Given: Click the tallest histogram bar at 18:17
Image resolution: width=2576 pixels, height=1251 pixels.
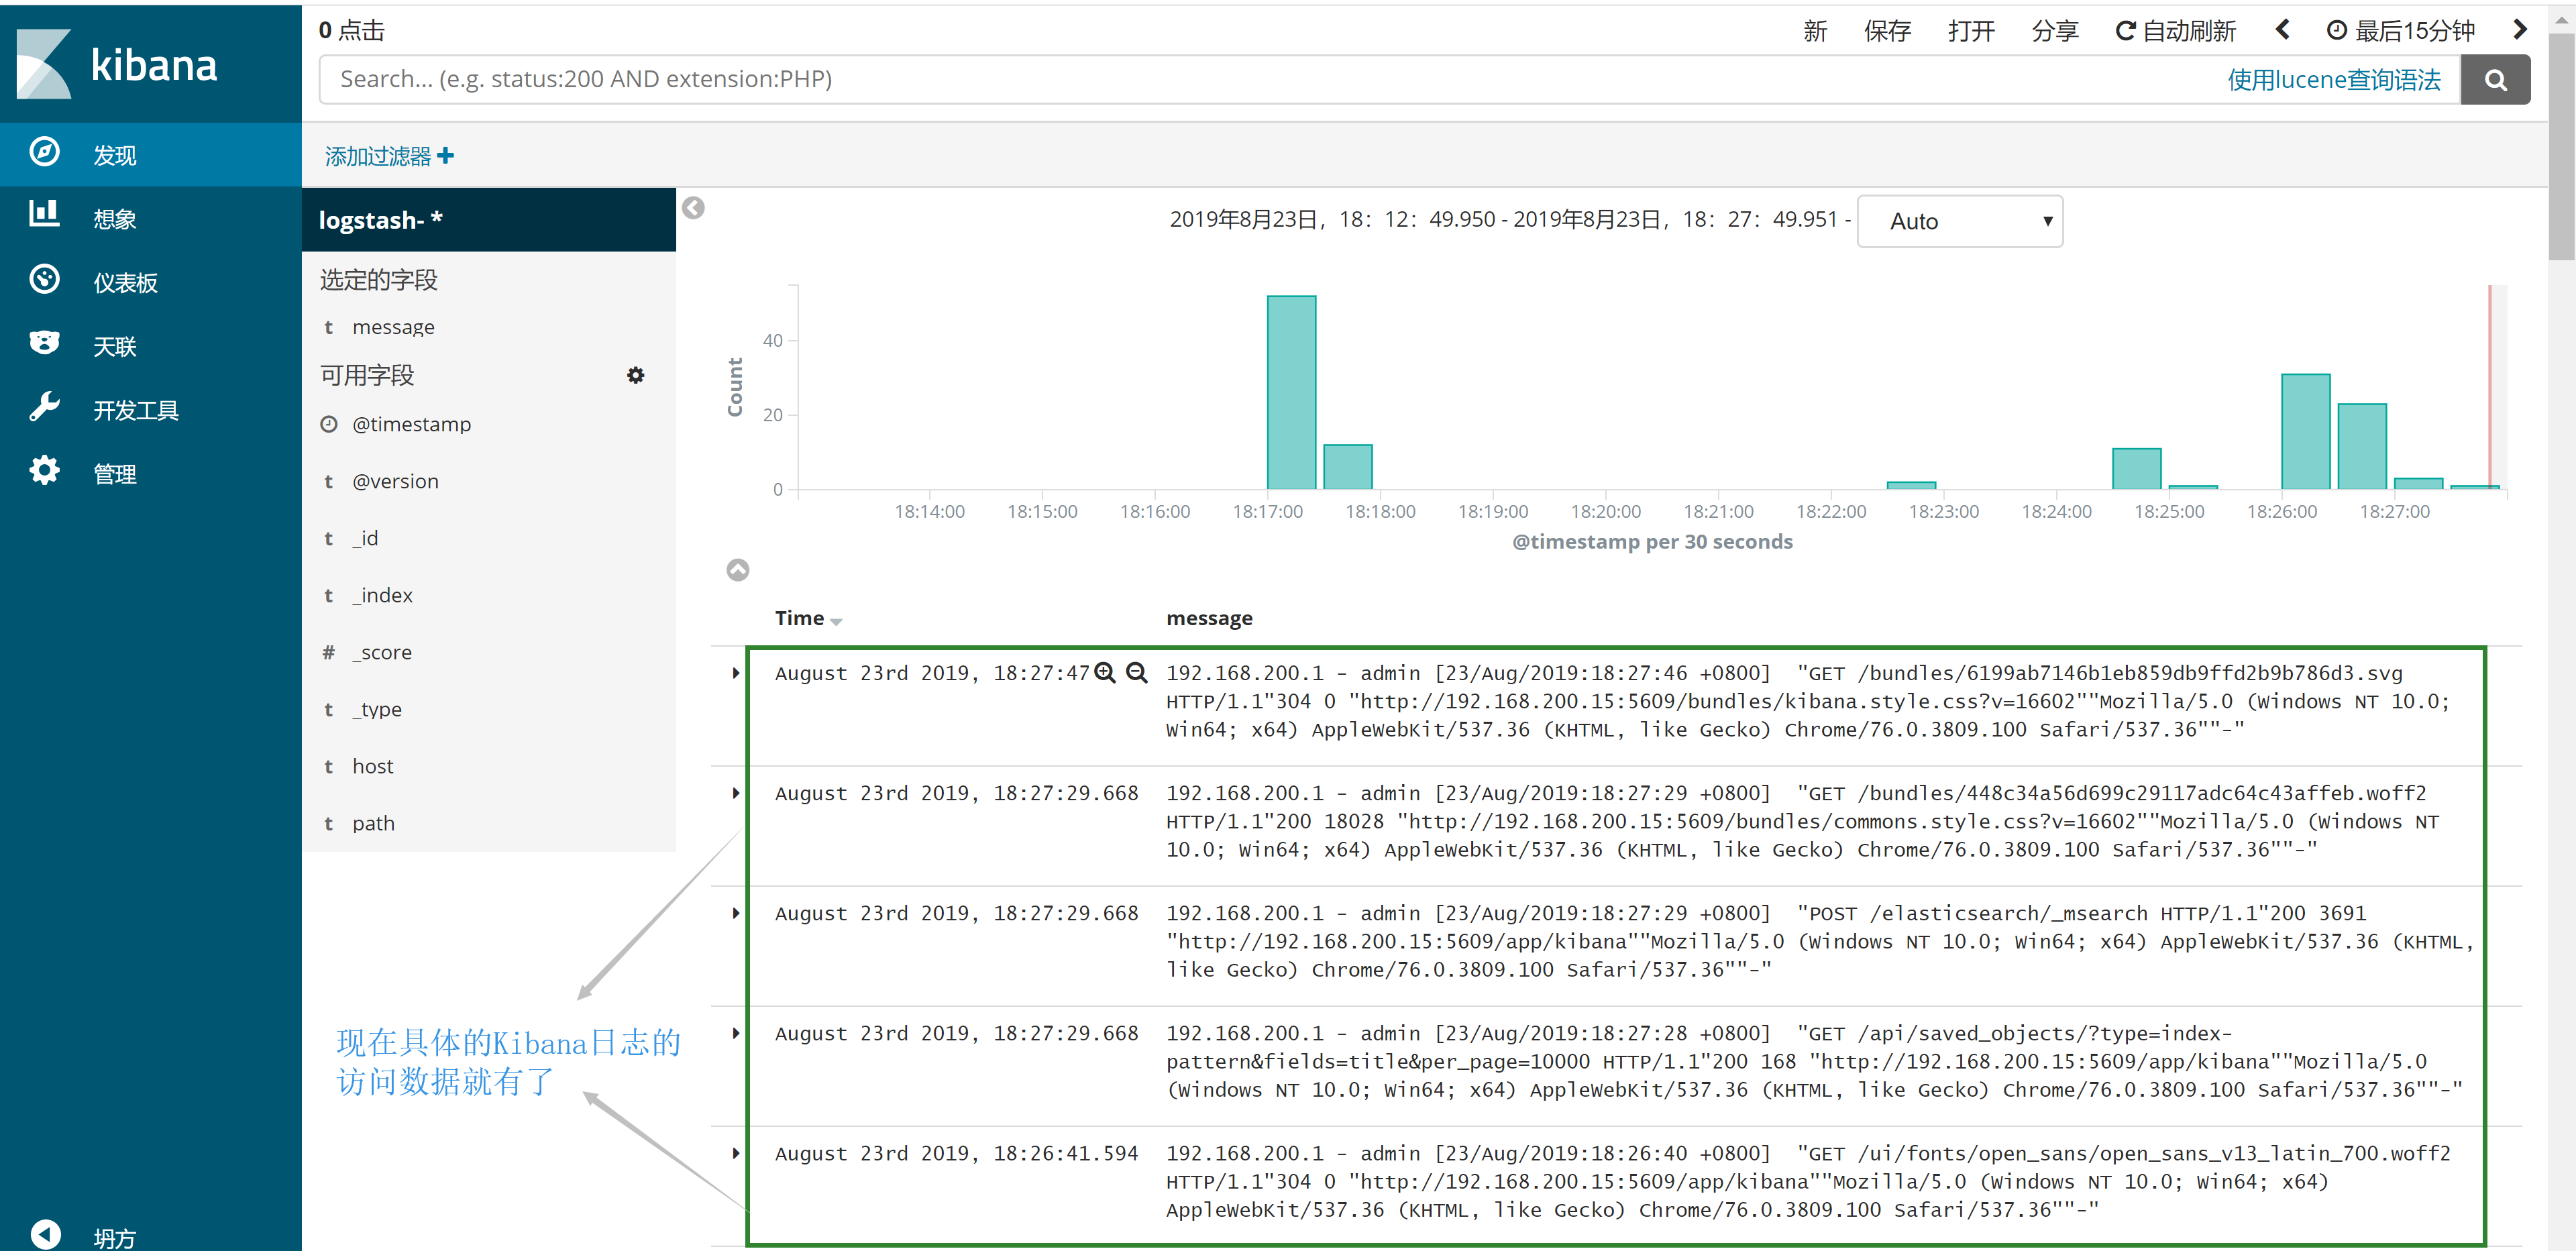Looking at the screenshot, I should pos(1291,392).
